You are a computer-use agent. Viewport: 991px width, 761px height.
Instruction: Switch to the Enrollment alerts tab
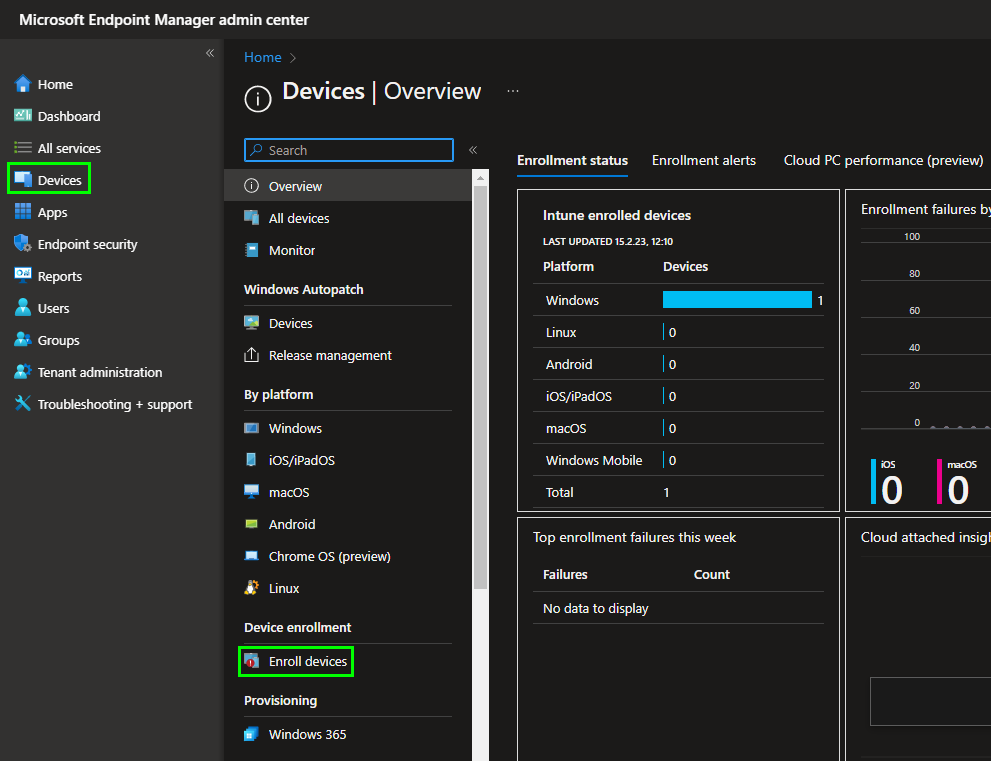(704, 160)
